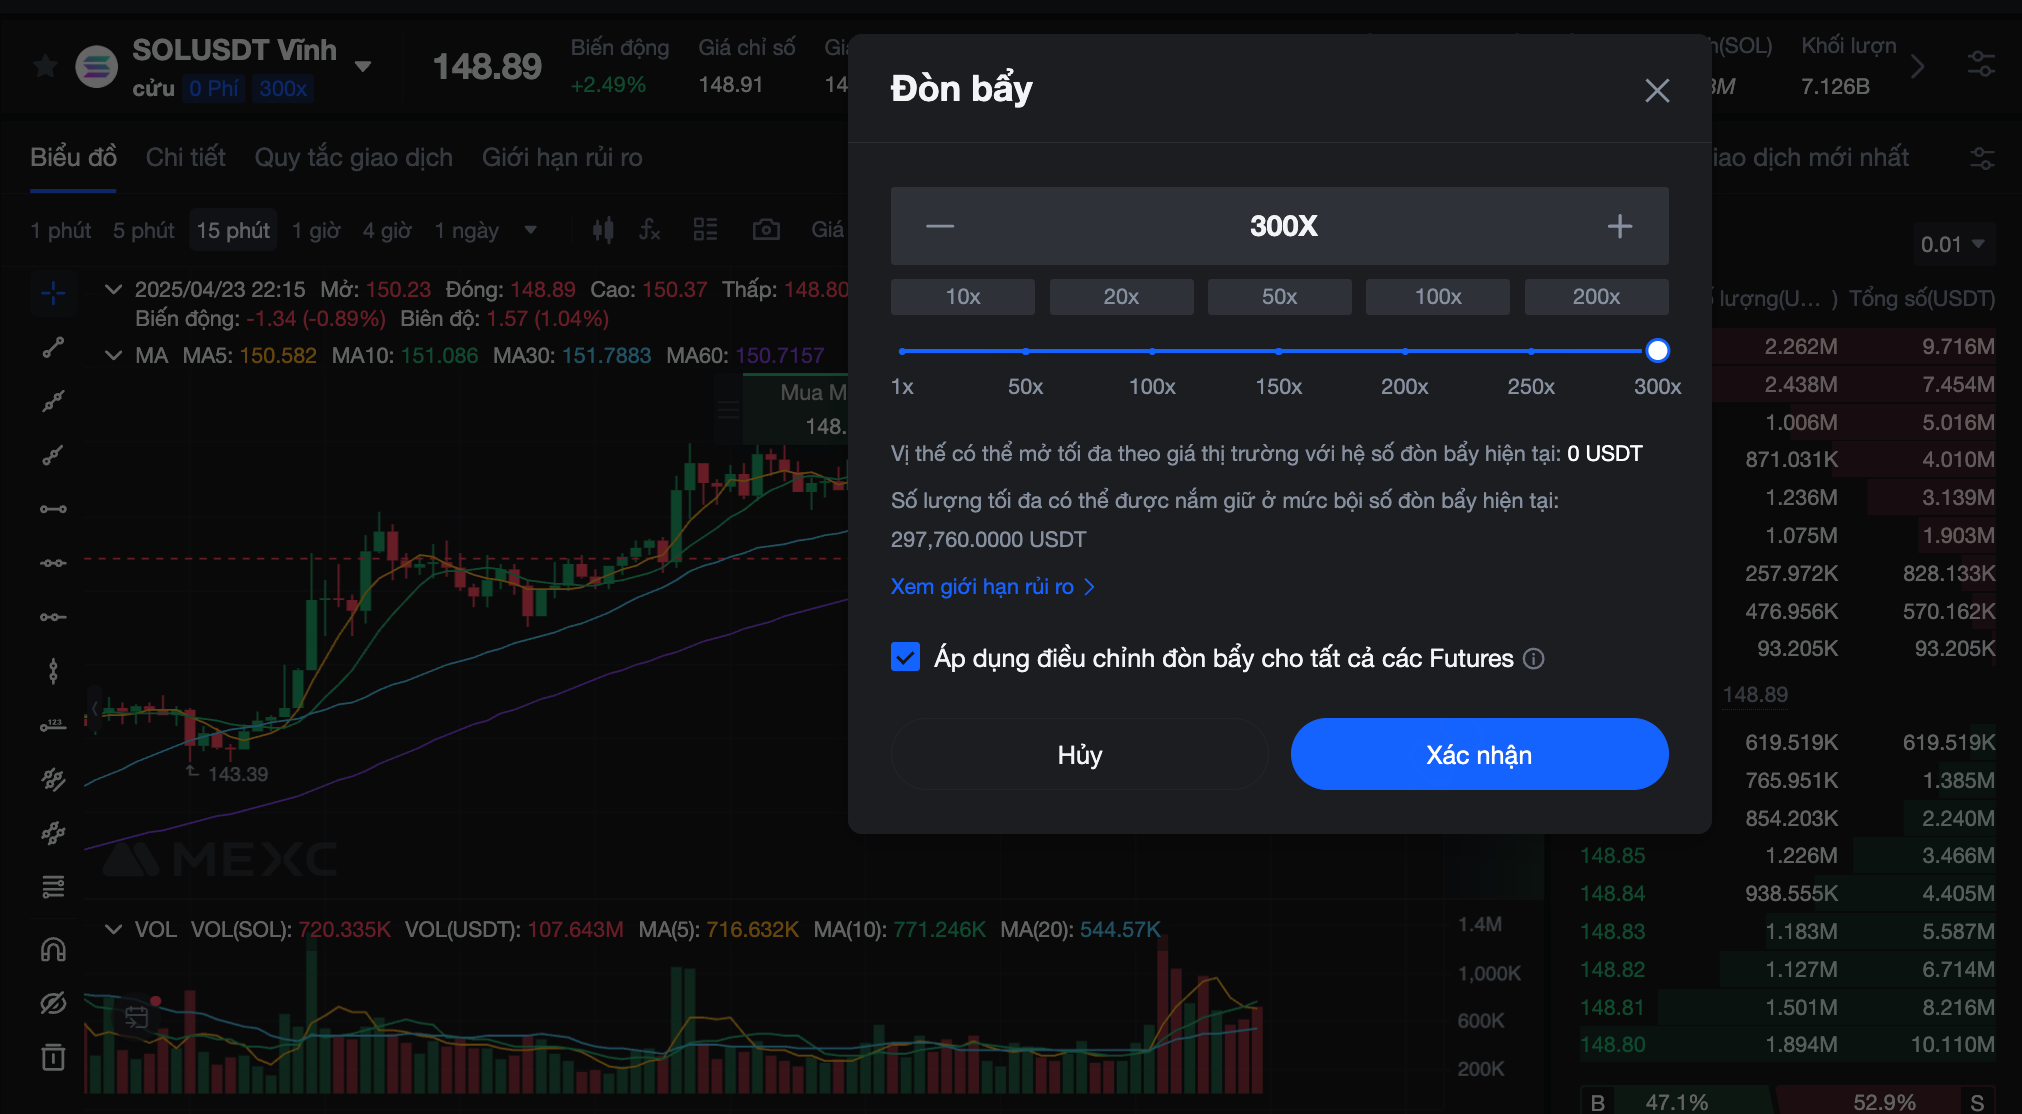Click the minus to decrease leverage

pyautogui.click(x=940, y=226)
